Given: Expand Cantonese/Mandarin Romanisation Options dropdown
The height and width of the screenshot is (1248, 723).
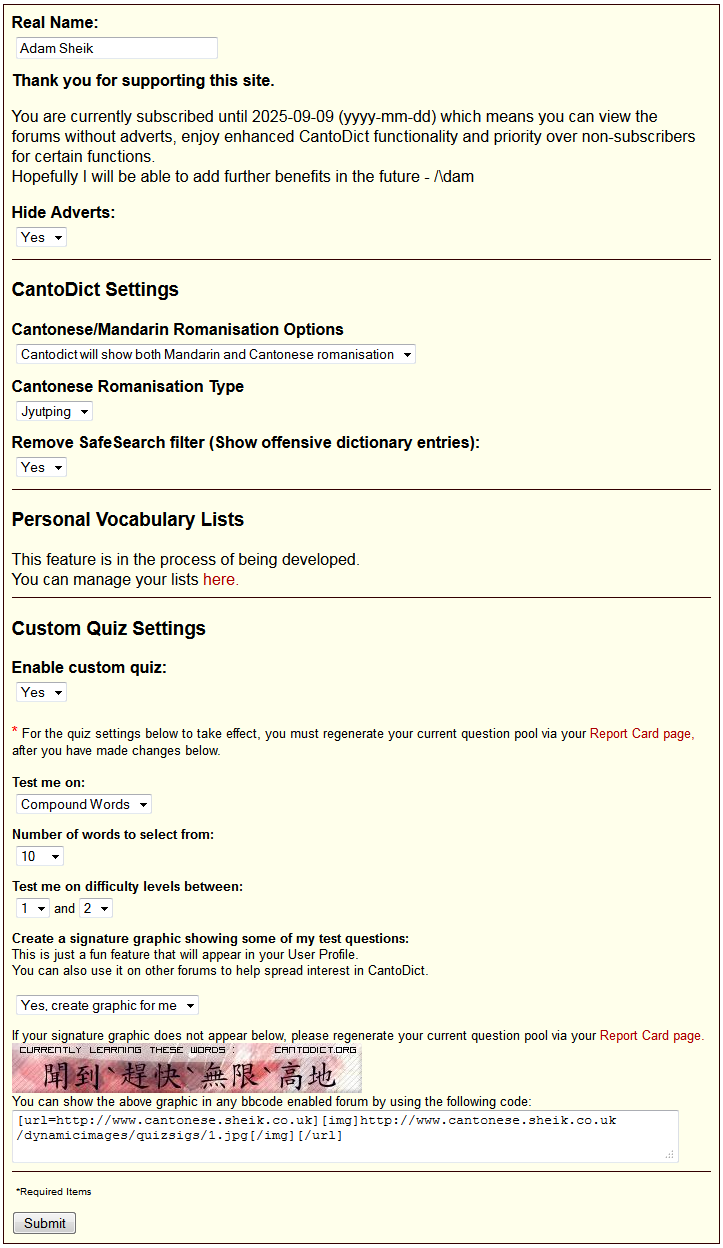Looking at the screenshot, I should (216, 354).
